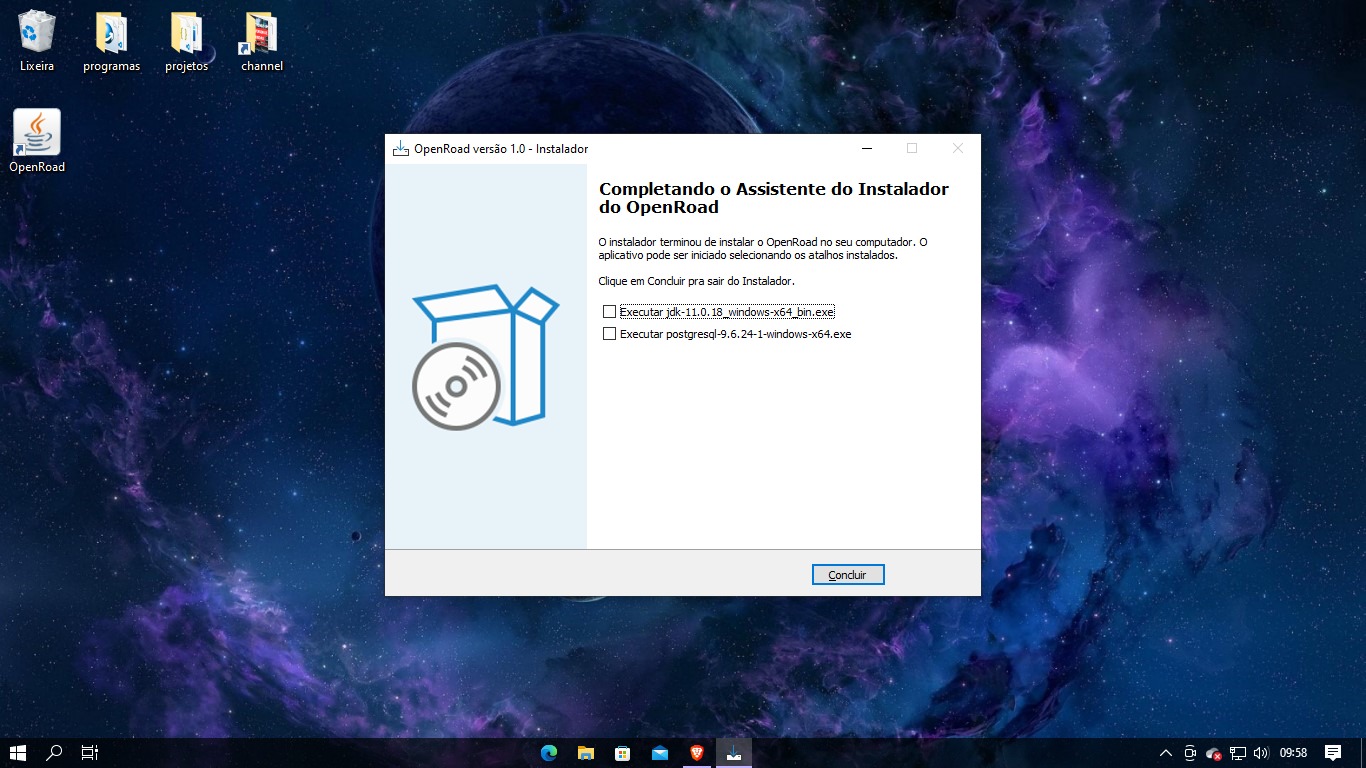Viewport: 1366px width, 768px height.
Task: Close the OpenRoad installer window
Action: pyautogui.click(x=958, y=149)
